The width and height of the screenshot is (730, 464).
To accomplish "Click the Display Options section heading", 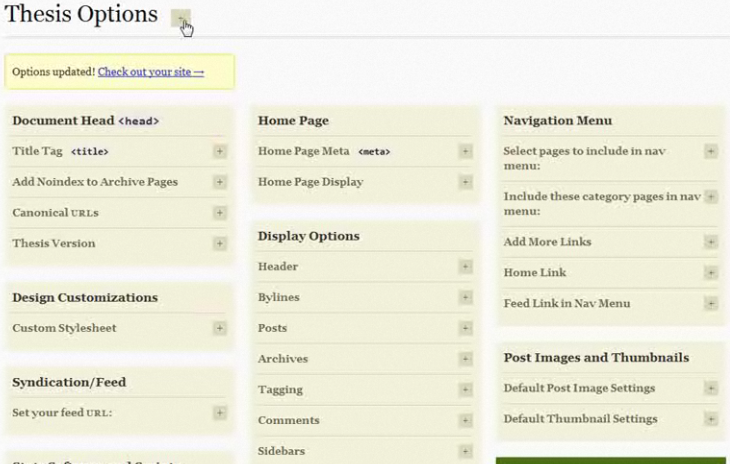I will (309, 236).
